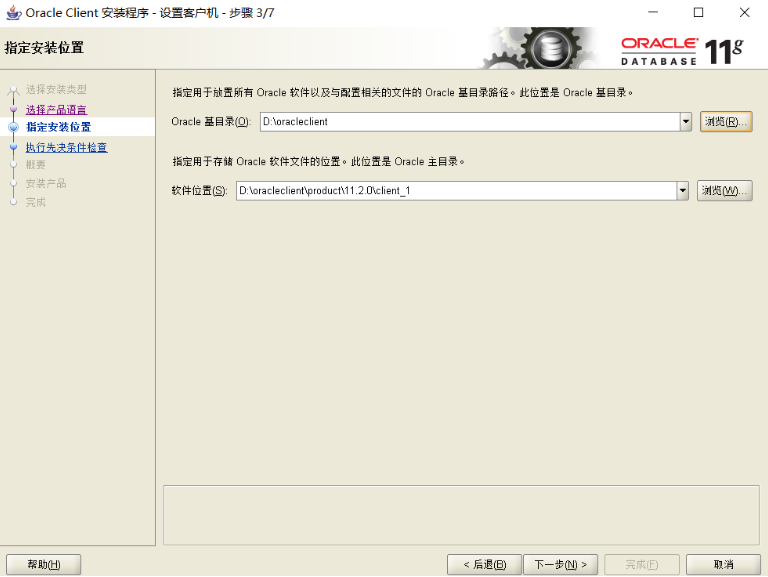Screen dimensions: 768x577
Task: Click the greyed 完成 step in sidebar
Action: (35, 202)
